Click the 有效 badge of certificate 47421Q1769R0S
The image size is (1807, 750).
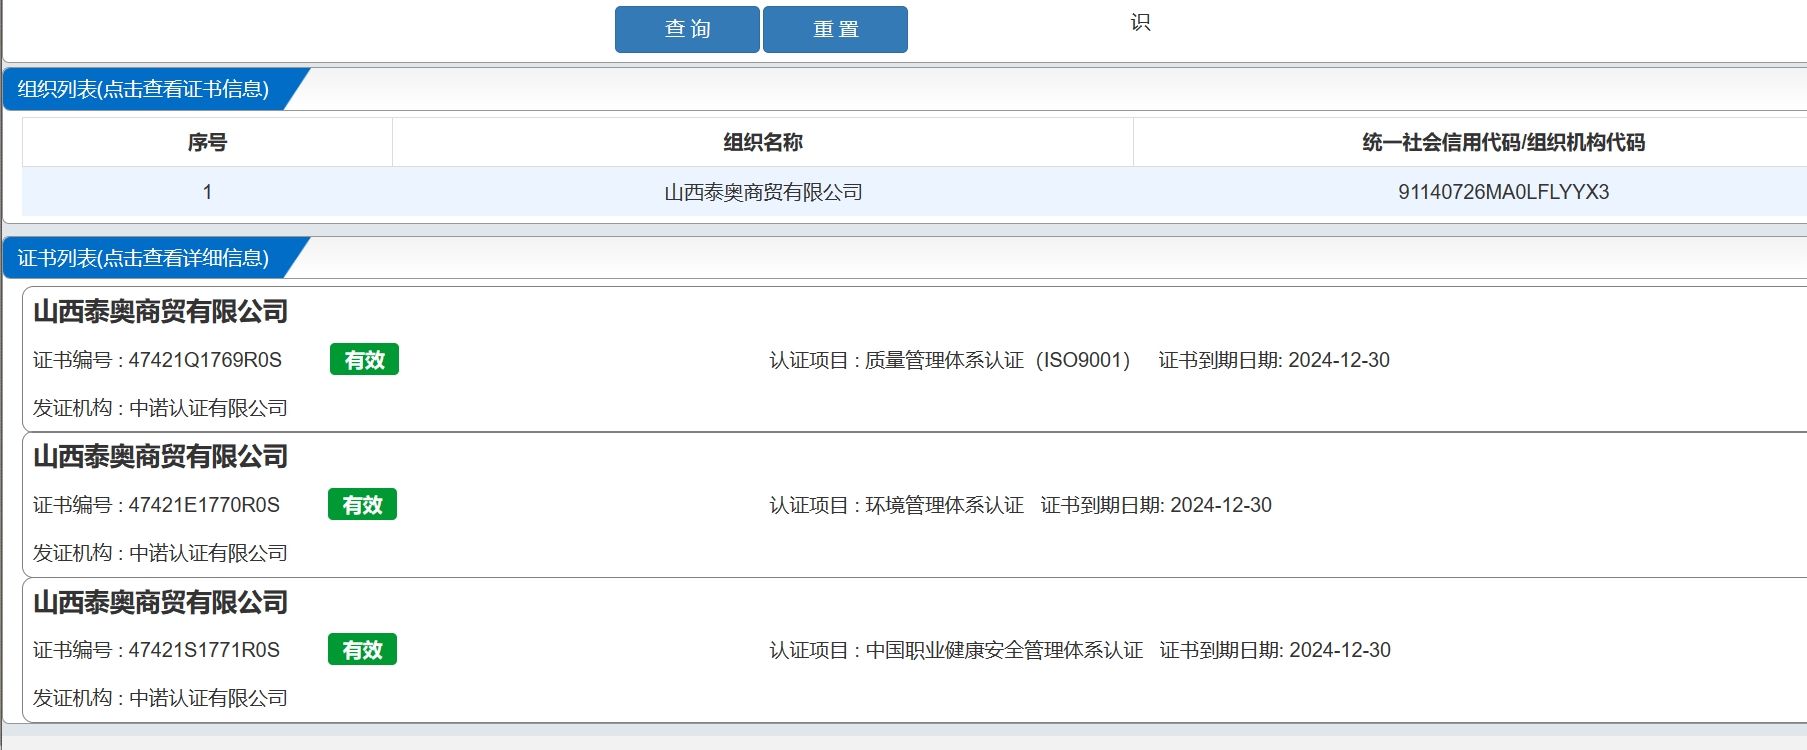point(364,360)
